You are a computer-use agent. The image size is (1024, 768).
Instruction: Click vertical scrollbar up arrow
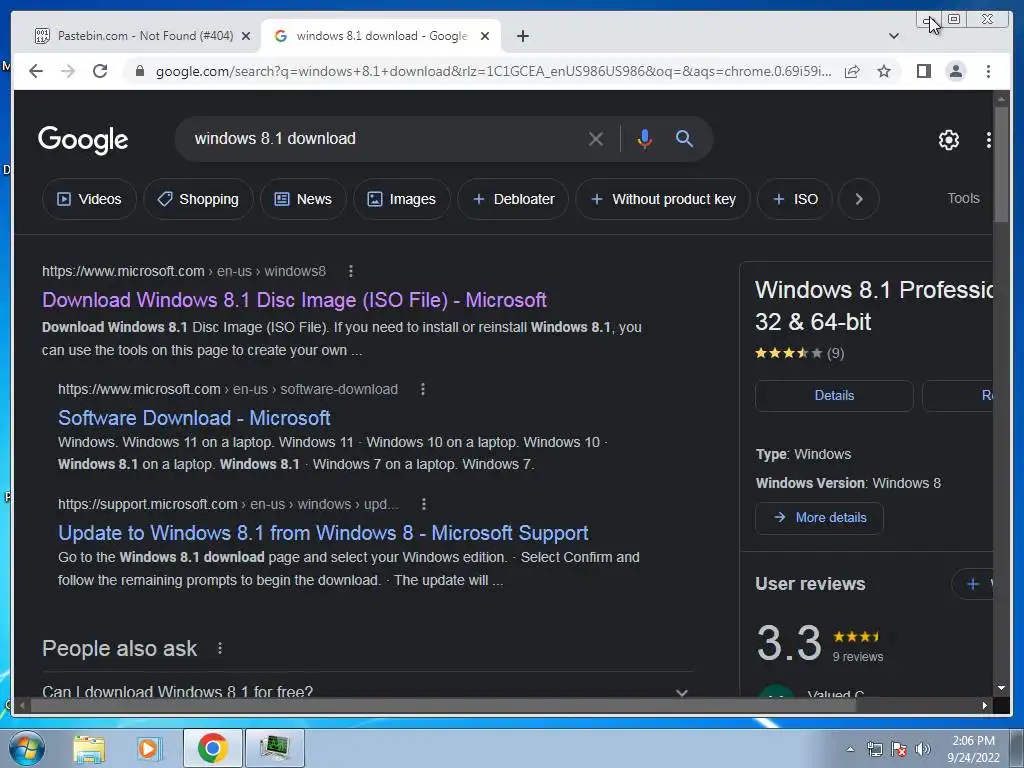click(1000, 99)
